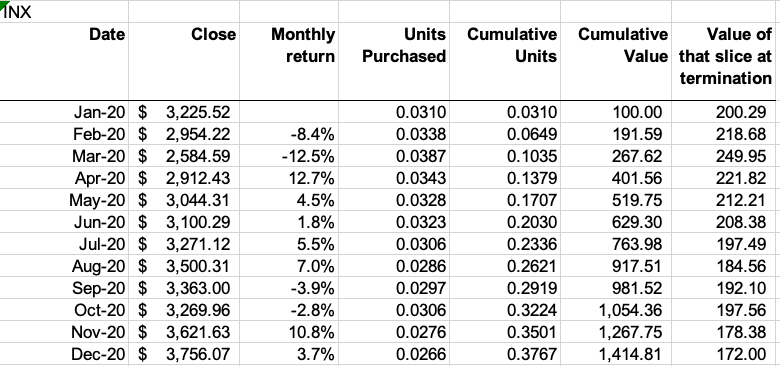Image resolution: width=780 pixels, height=366 pixels.
Task: Select the Jan-20 date cell
Action: click(x=64, y=112)
